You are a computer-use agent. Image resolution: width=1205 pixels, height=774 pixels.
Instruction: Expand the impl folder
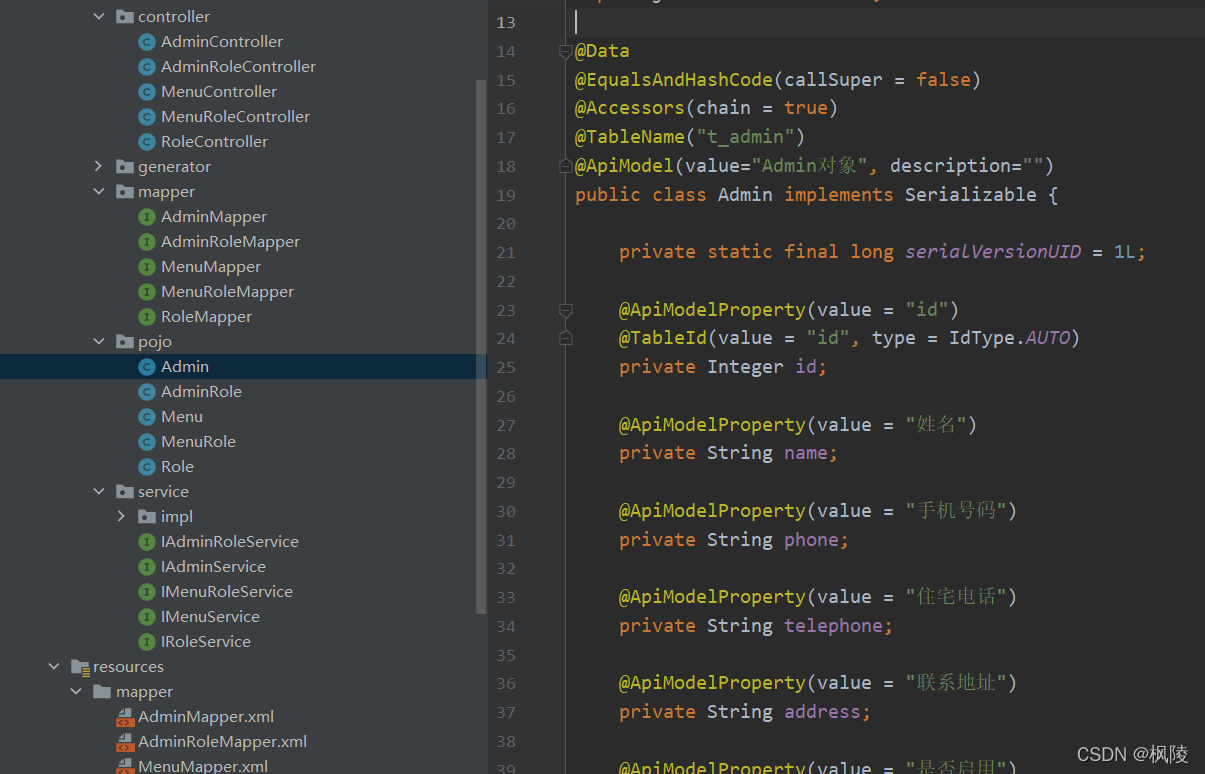(x=121, y=516)
